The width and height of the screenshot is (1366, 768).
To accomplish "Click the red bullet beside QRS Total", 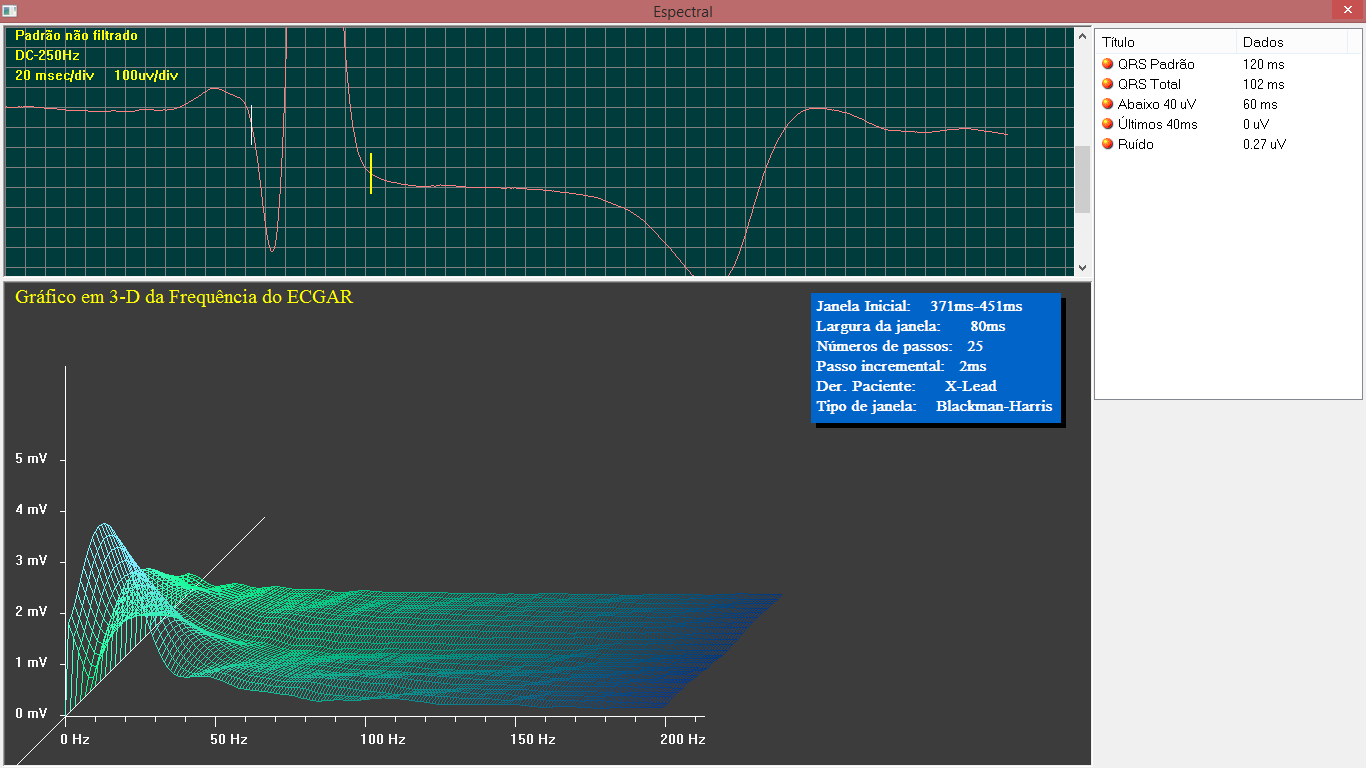I will [1107, 84].
